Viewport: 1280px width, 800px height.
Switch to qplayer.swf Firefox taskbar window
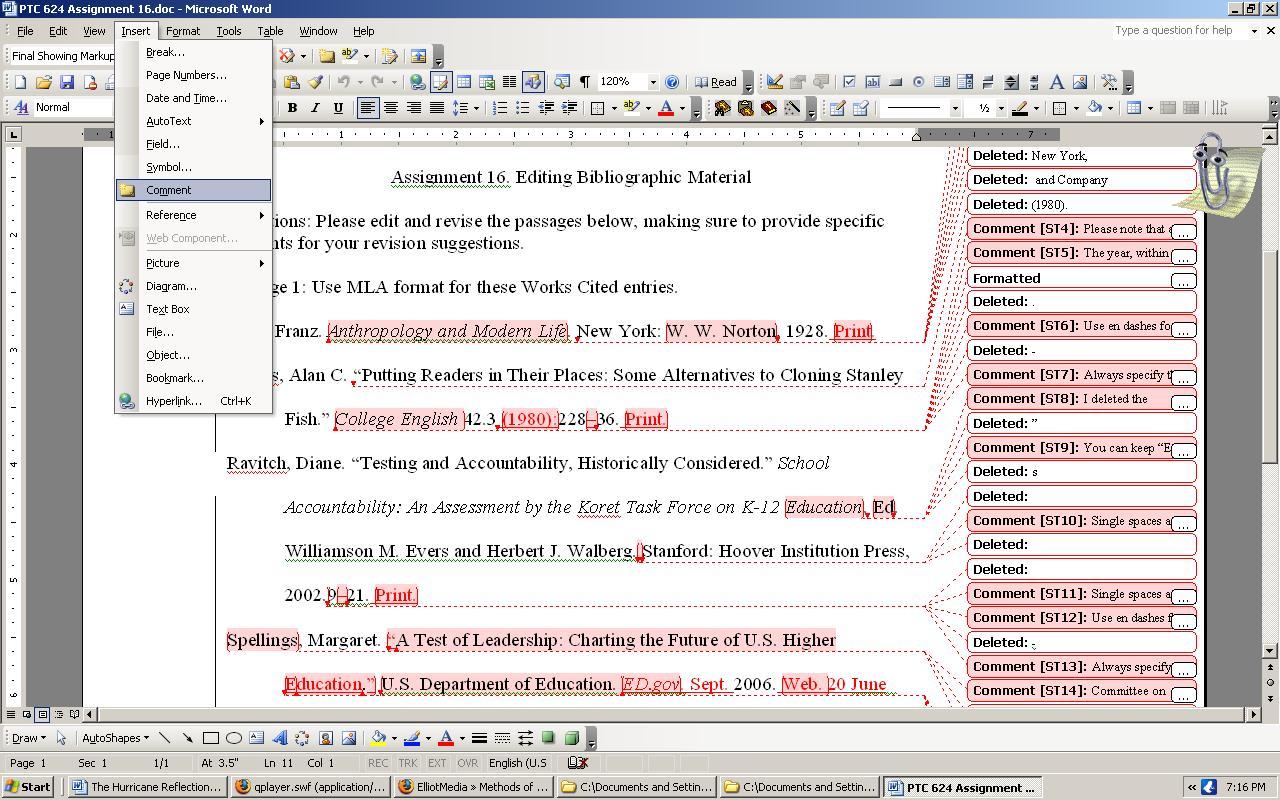311,787
